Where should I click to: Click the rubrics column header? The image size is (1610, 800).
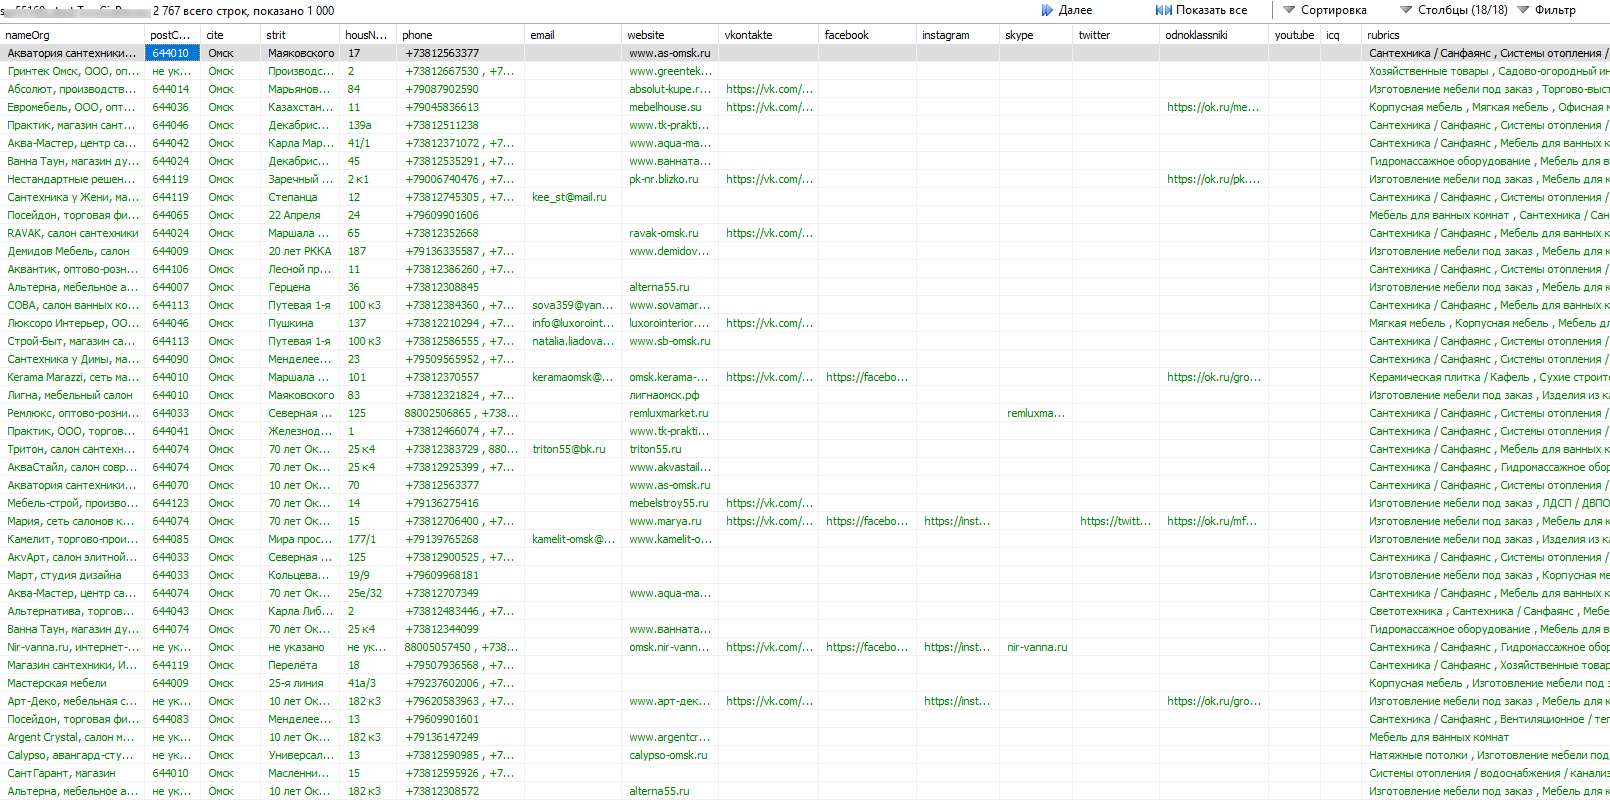point(1486,35)
